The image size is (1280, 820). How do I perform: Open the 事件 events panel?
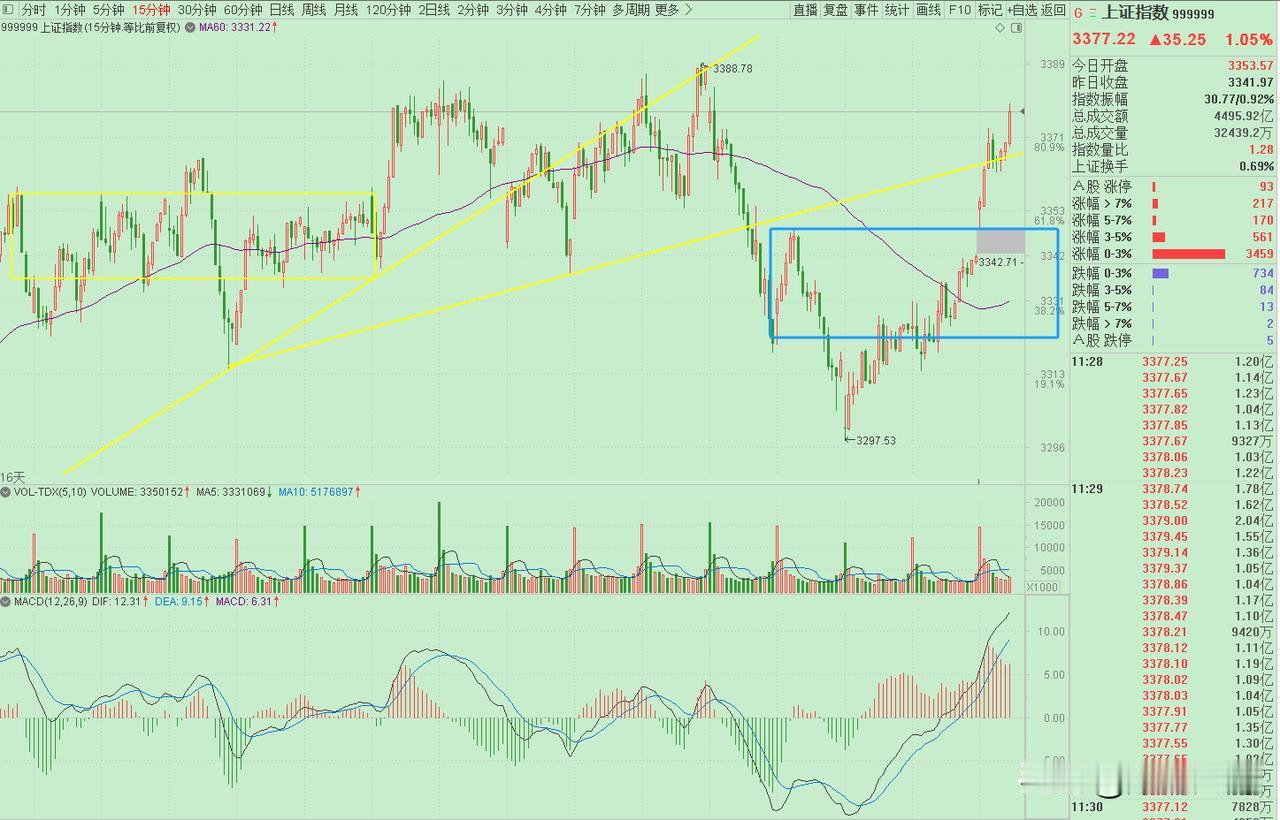(x=867, y=10)
